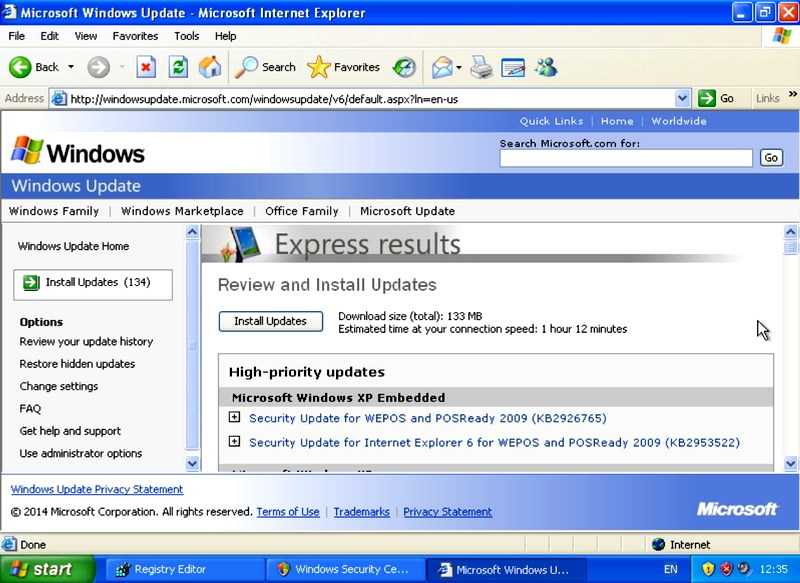The width and height of the screenshot is (800, 583).
Task: Open the Back button history dropdown
Action: tap(71, 67)
